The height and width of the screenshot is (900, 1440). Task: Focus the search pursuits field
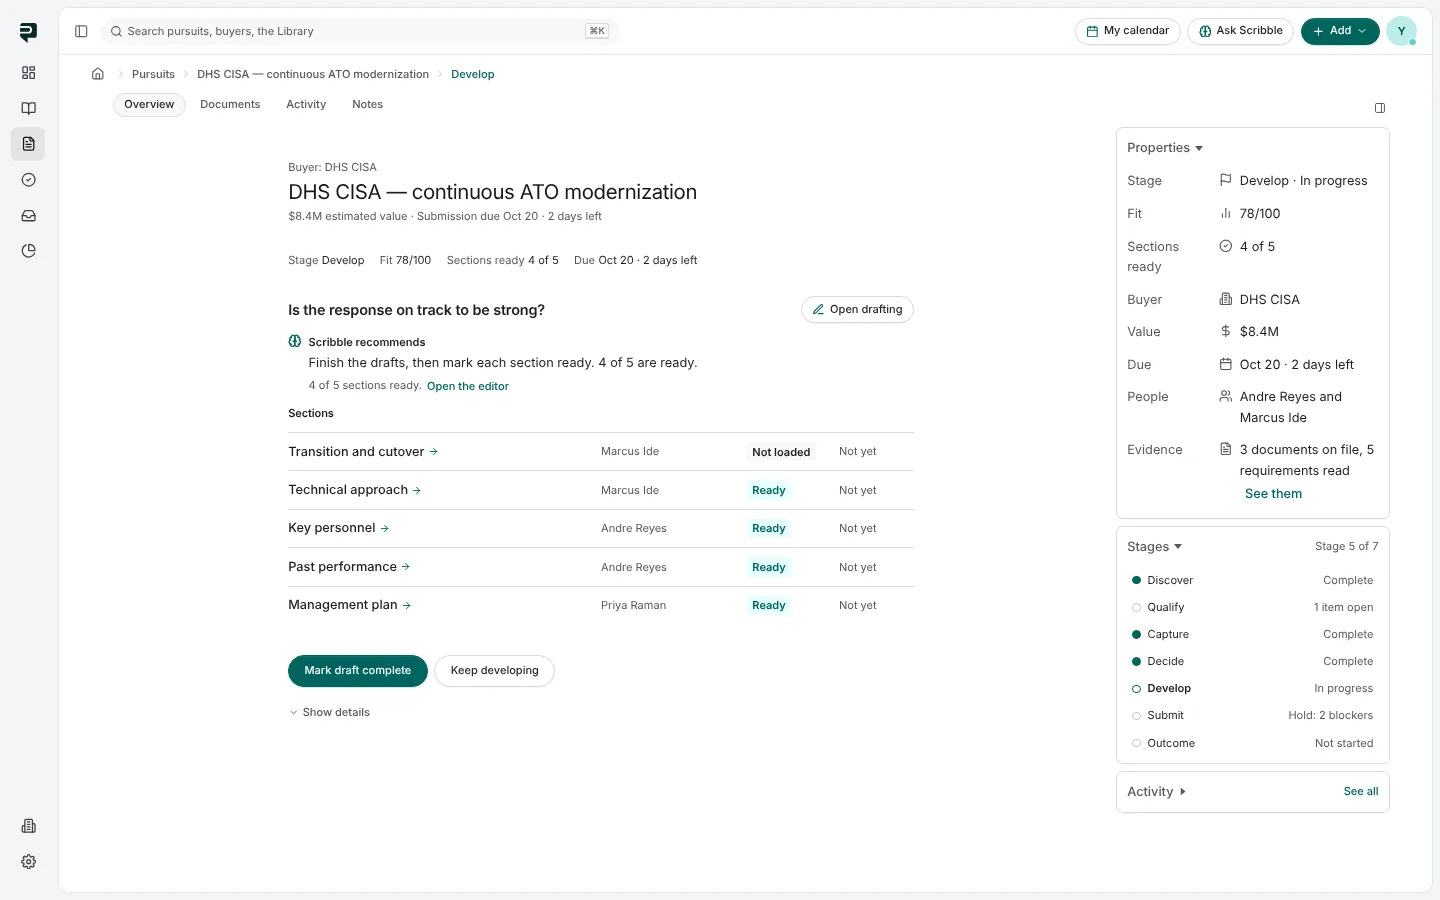point(360,31)
